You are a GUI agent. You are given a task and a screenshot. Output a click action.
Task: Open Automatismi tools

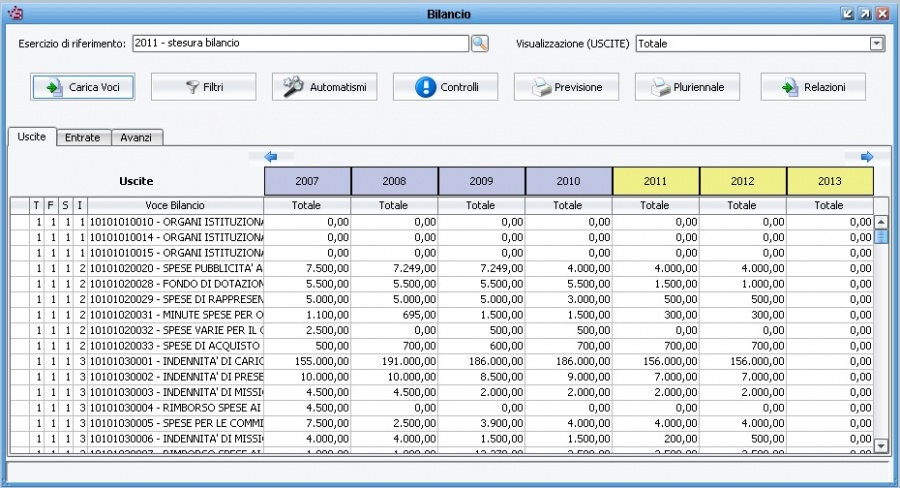click(324, 88)
